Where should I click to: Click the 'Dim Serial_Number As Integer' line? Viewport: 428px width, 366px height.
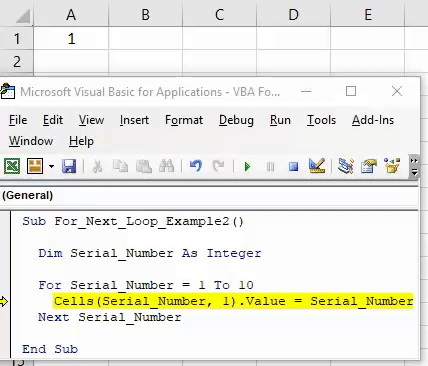[150, 253]
